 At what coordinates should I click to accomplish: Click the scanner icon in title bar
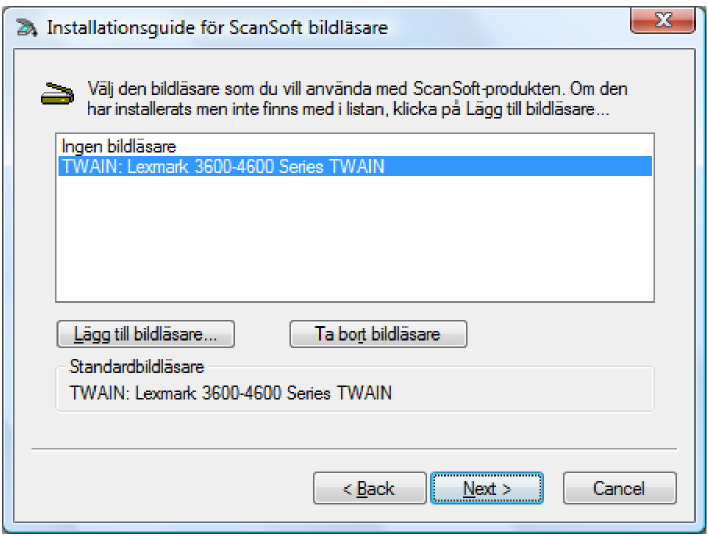tap(27, 28)
